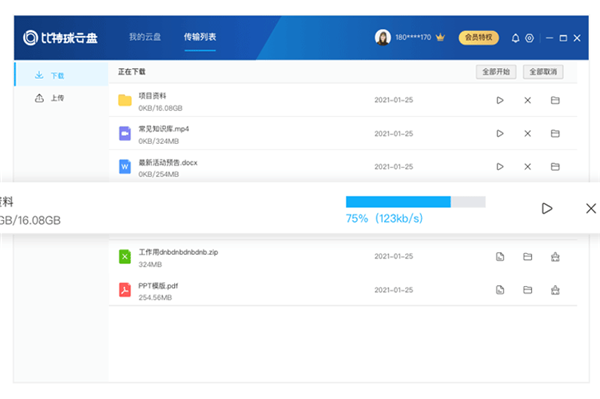The image size is (600, 399).
Task: Resume download in the enlarged progress row
Action: 547,208
